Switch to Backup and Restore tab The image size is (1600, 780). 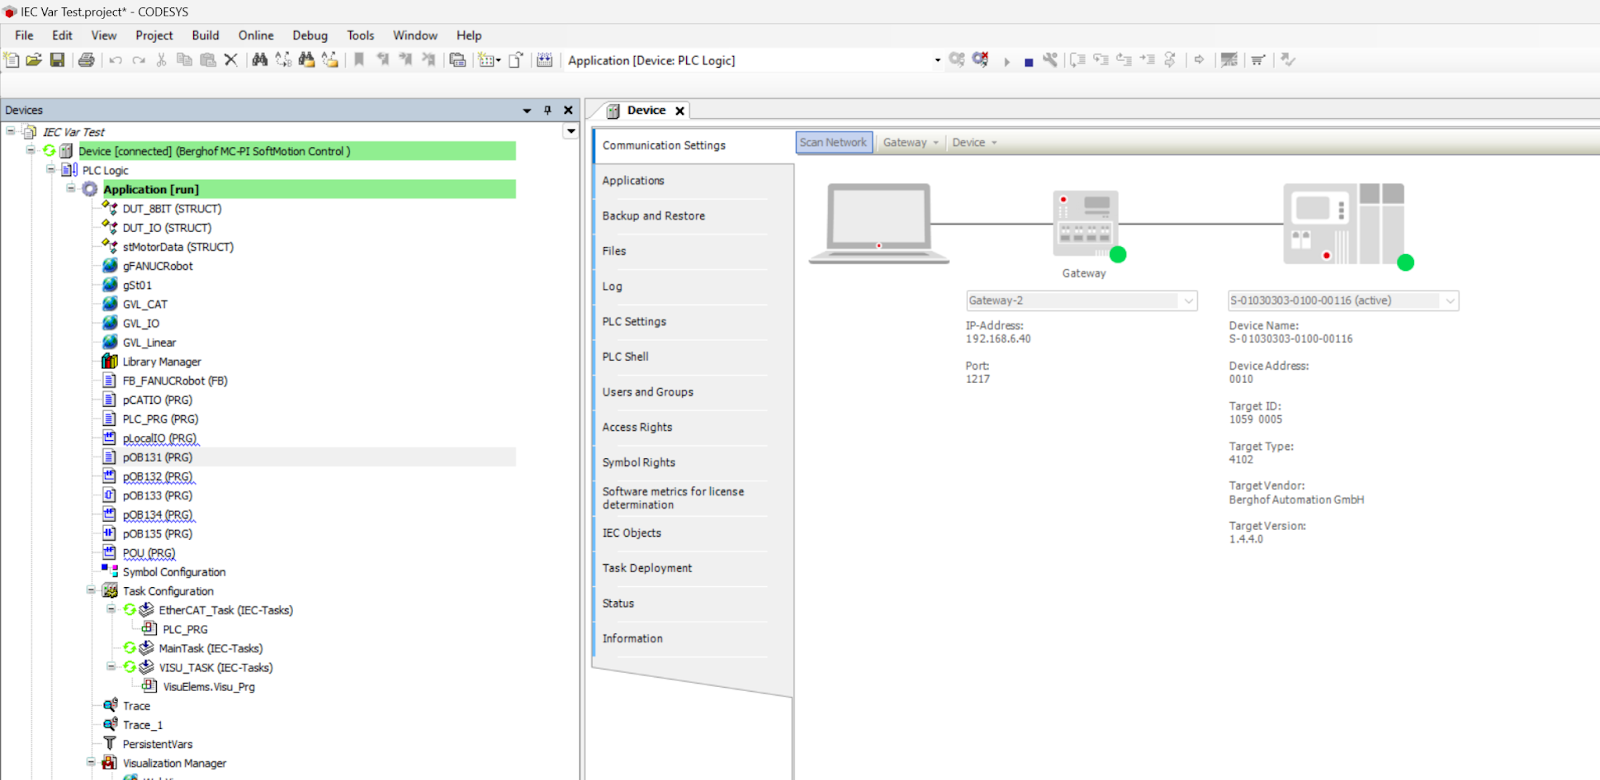653,216
